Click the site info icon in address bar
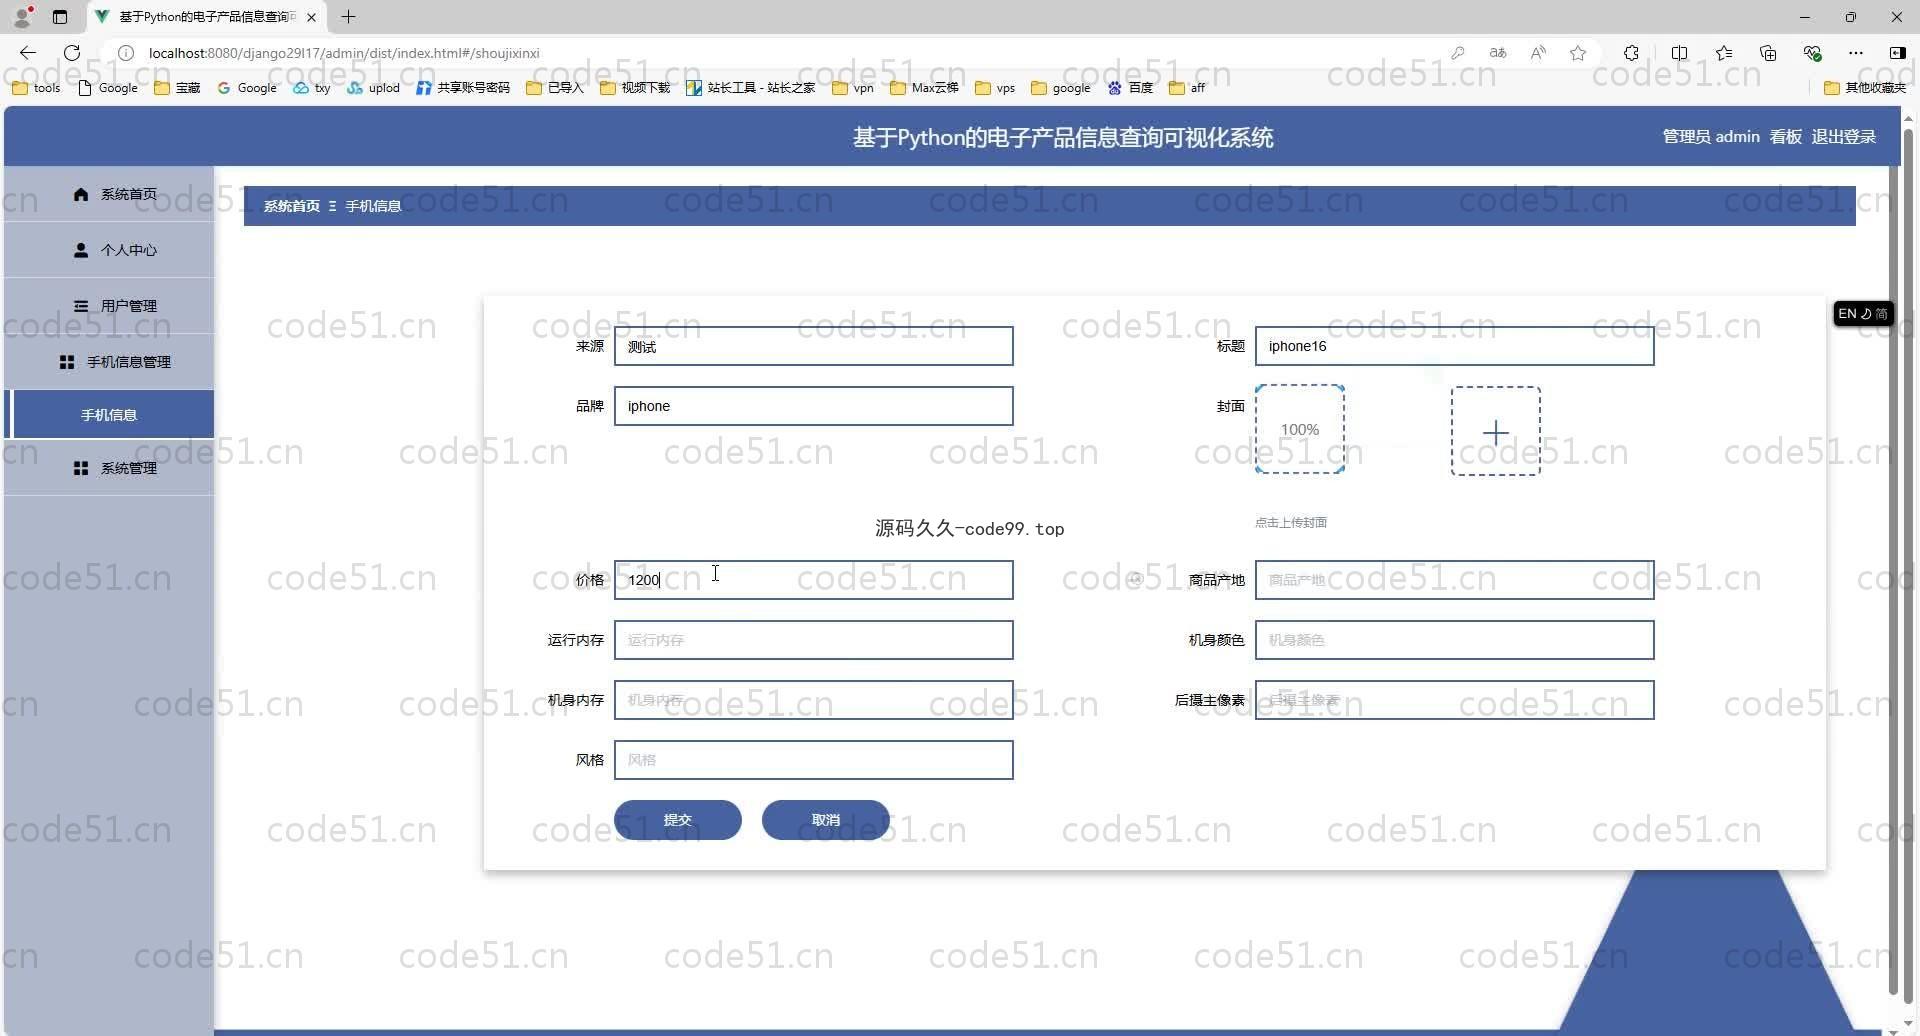The height and width of the screenshot is (1036, 1920). 126,53
